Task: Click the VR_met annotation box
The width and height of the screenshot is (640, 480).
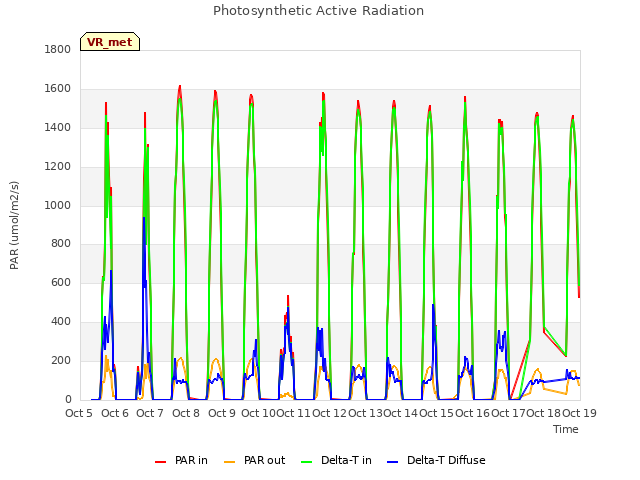Action: pyautogui.click(x=110, y=42)
